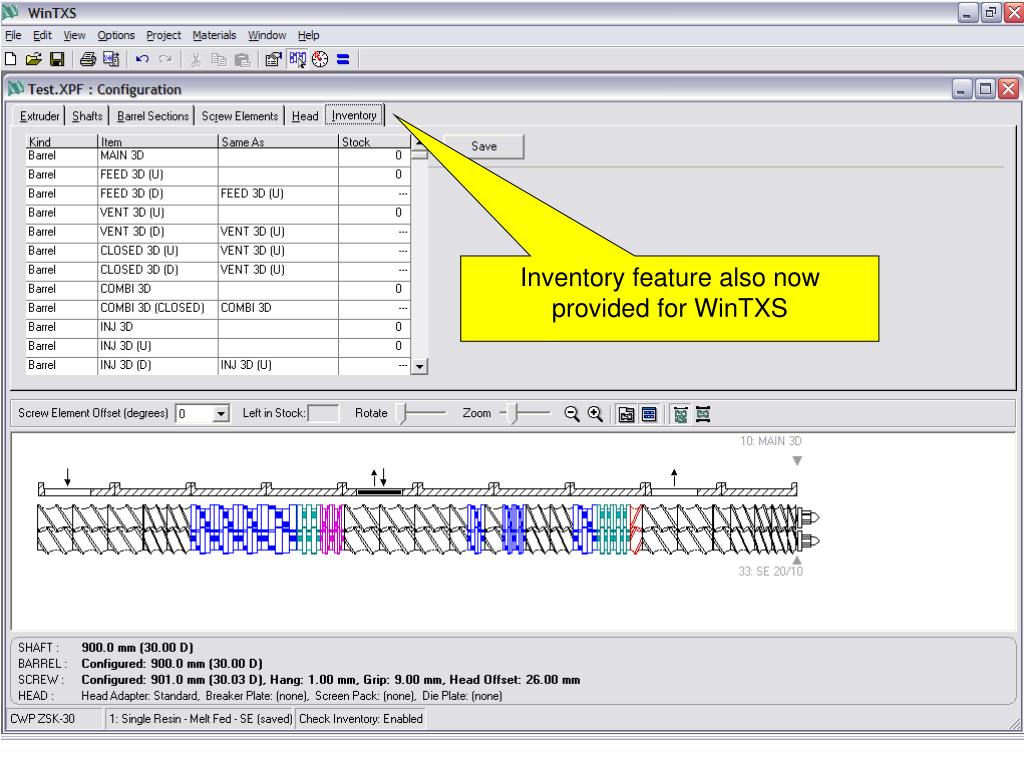Open the Materials menu

pos(214,35)
